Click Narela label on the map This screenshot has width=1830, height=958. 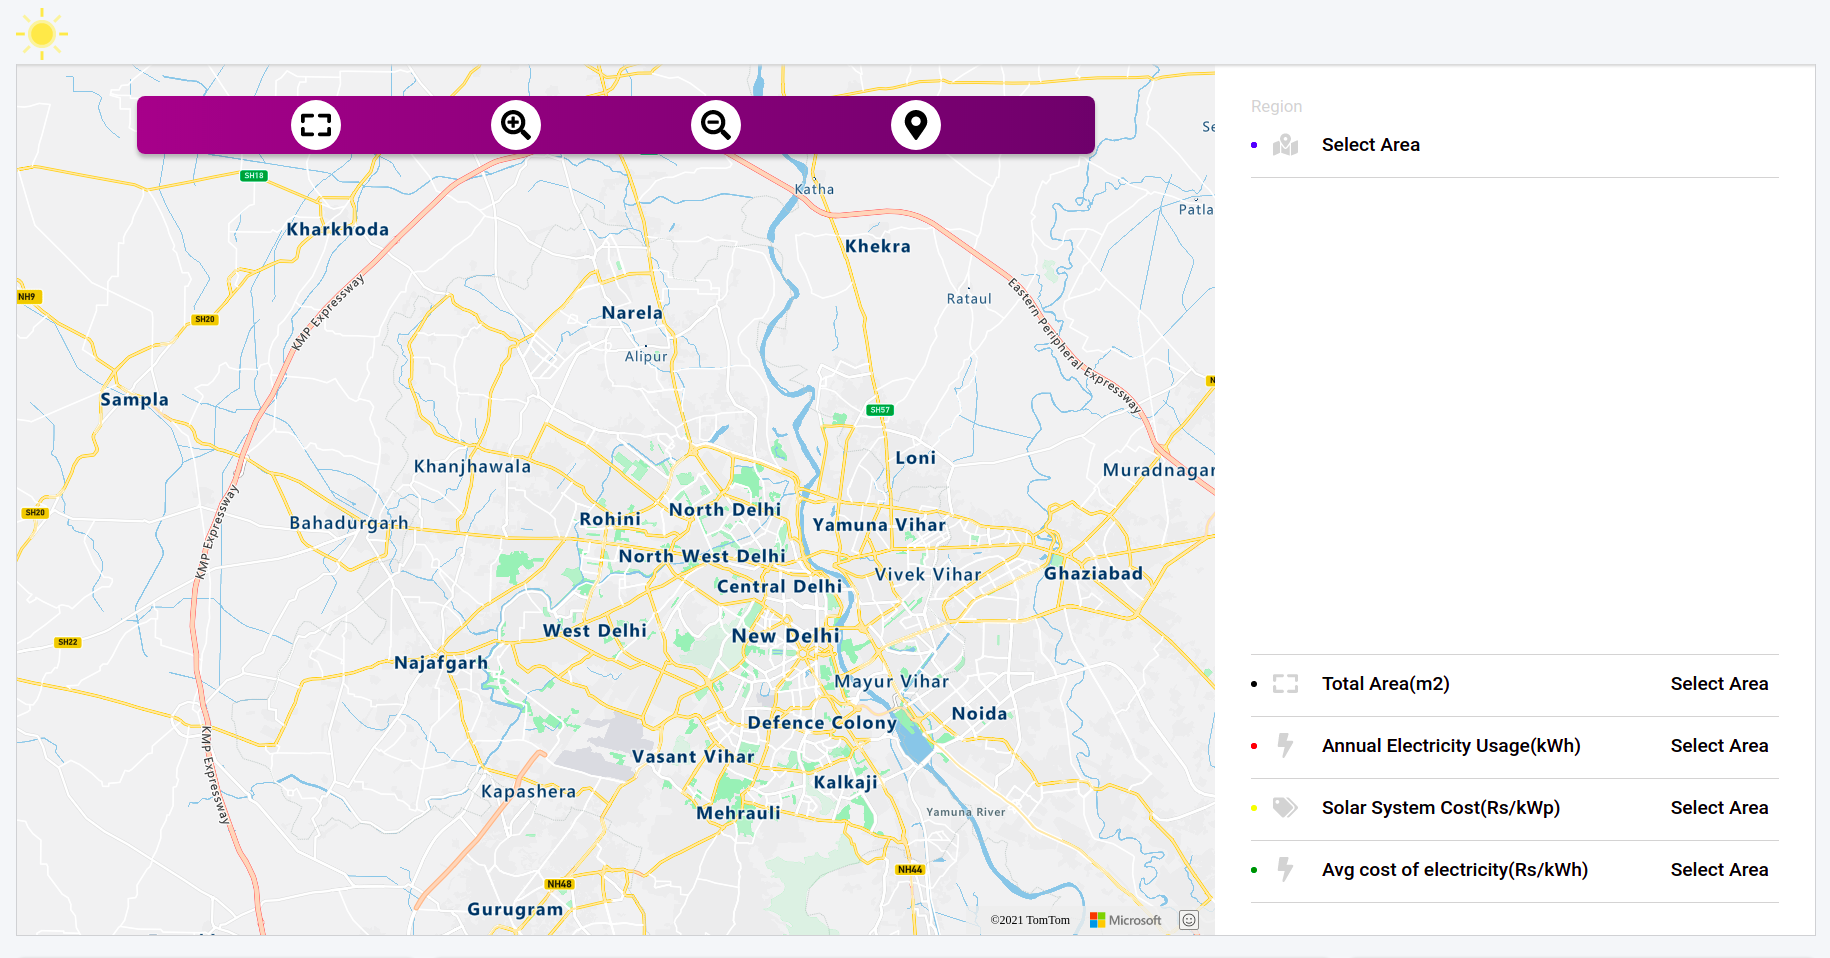632,313
